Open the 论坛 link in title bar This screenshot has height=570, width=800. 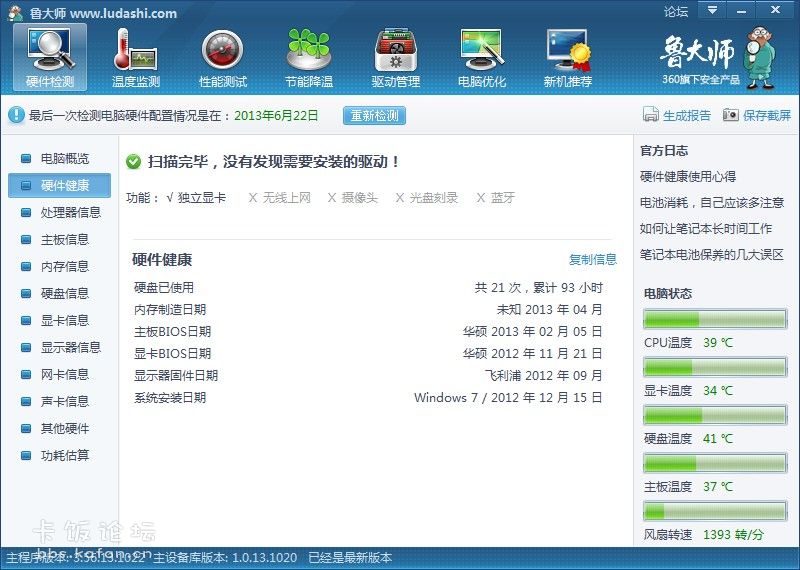click(677, 11)
